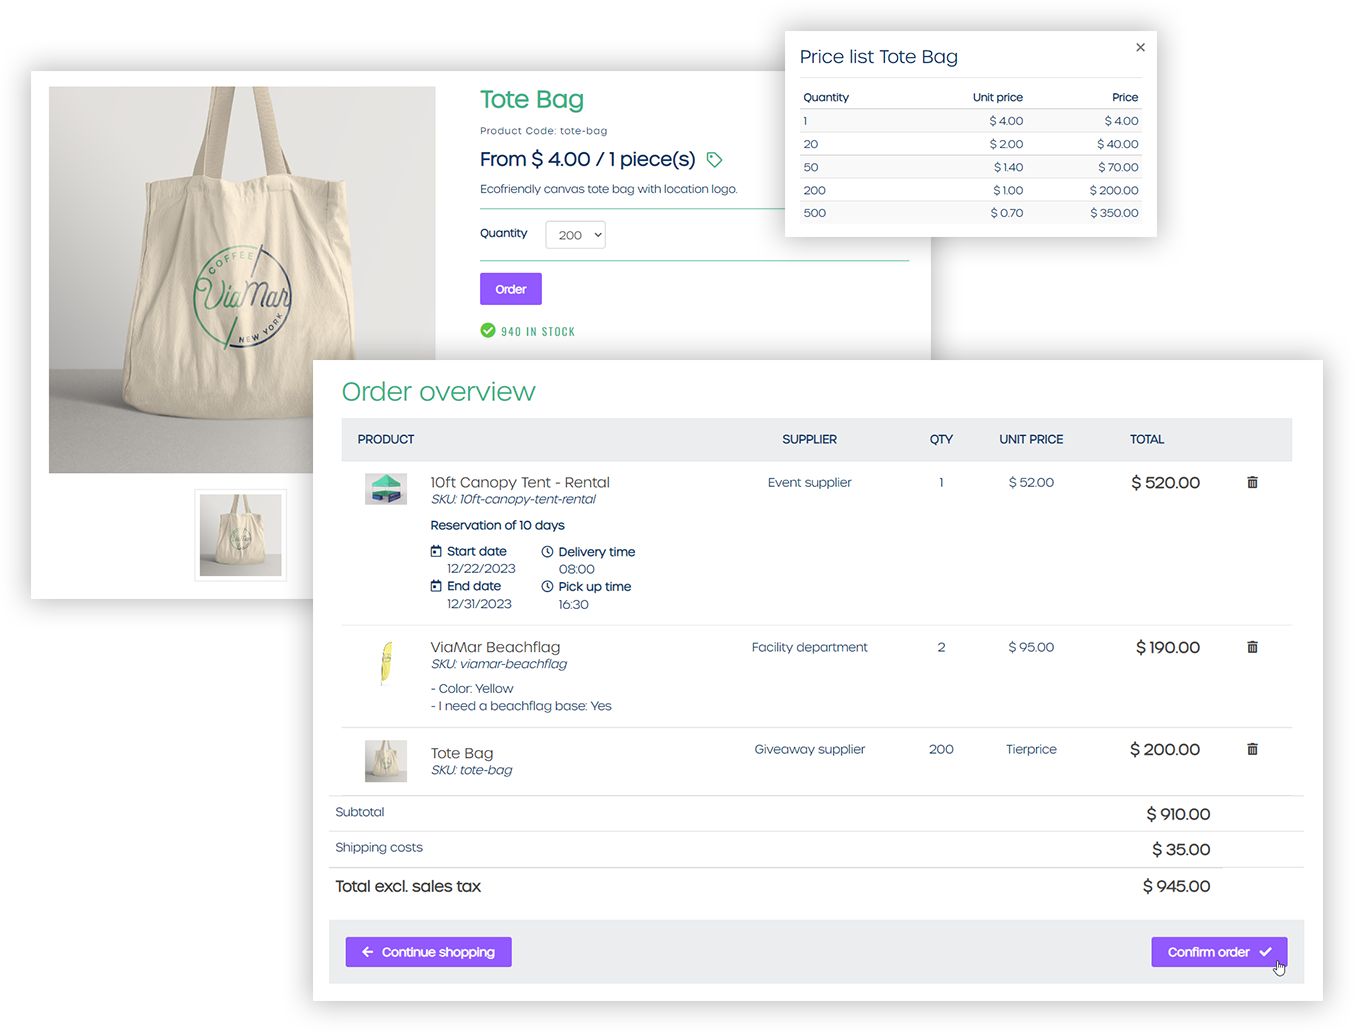The width and height of the screenshot is (1354, 1032).
Task: Delete the 10ft Canopy Tent row
Action: [x=1252, y=482]
